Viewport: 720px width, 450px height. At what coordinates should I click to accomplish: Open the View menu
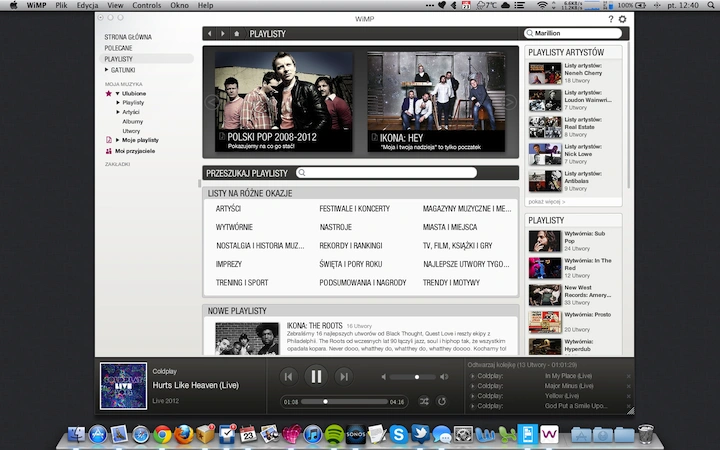click(115, 6)
